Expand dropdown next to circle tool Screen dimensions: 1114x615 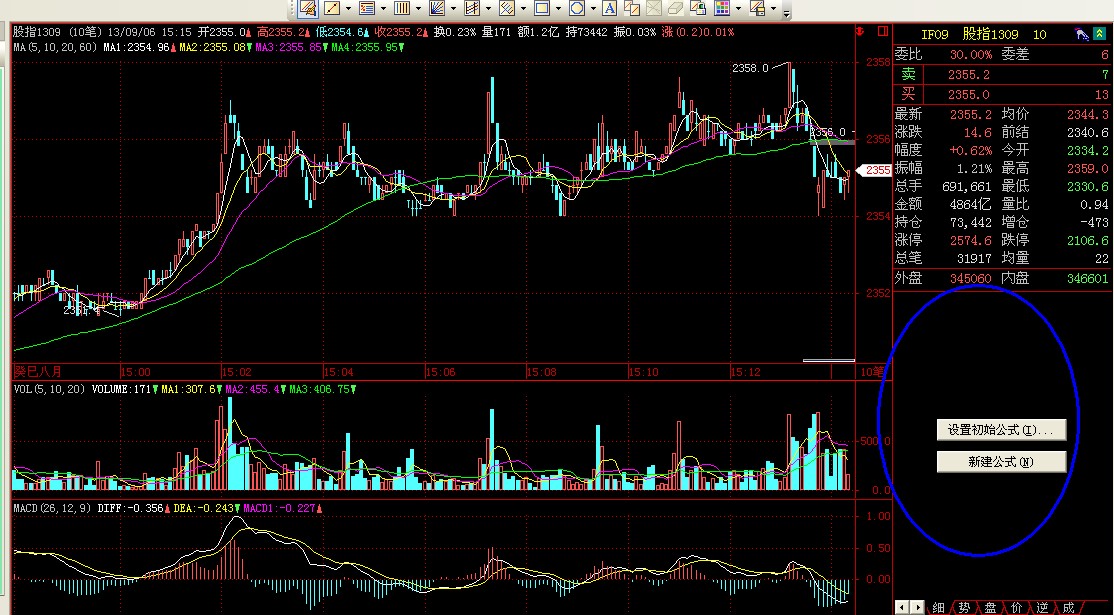(594, 9)
